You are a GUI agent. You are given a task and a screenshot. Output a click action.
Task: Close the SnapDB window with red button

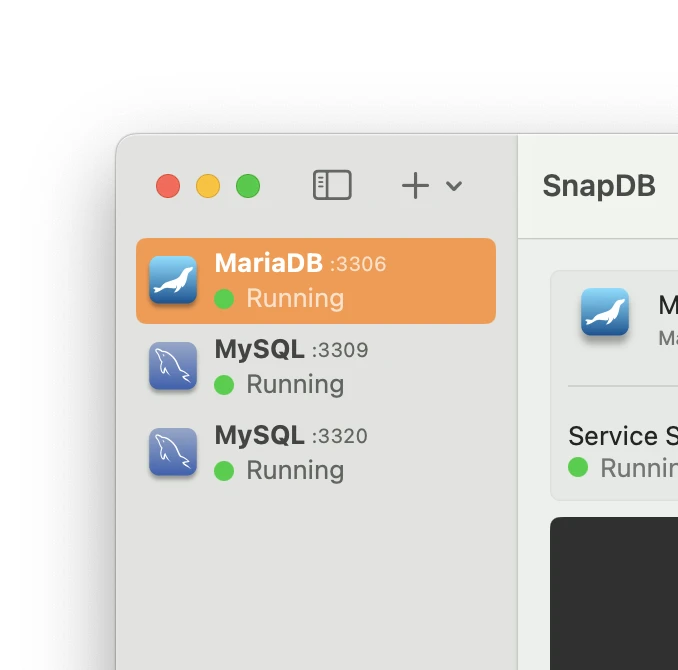point(168,186)
